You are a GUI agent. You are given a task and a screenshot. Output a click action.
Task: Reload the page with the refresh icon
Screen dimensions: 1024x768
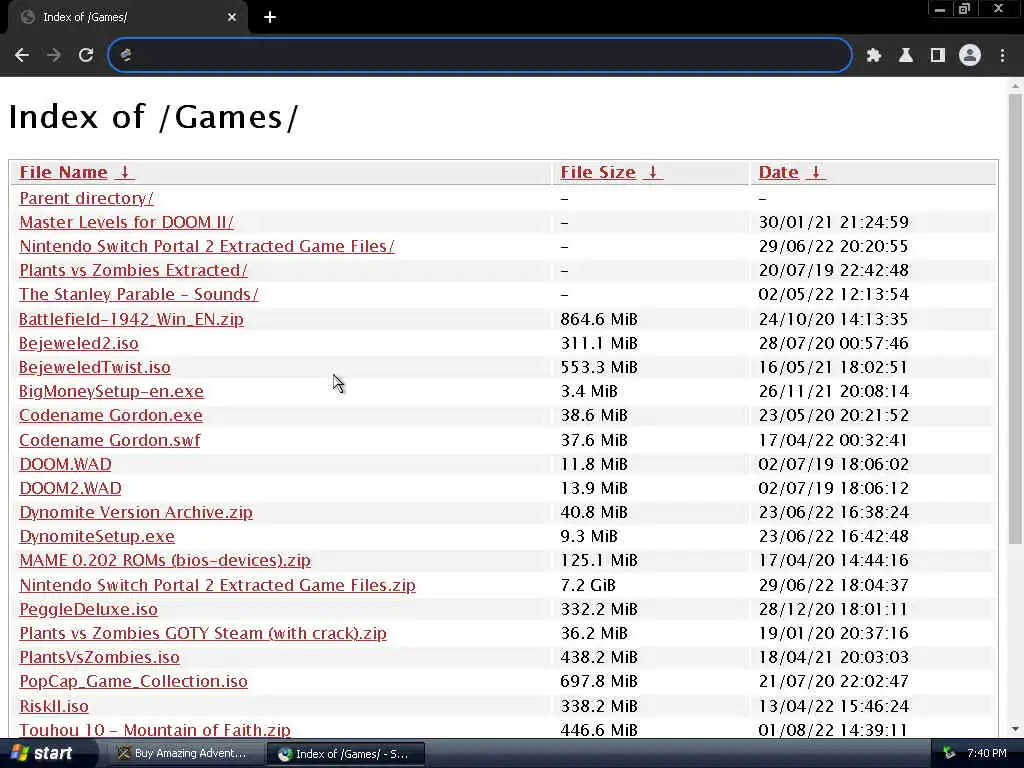pyautogui.click(x=86, y=56)
